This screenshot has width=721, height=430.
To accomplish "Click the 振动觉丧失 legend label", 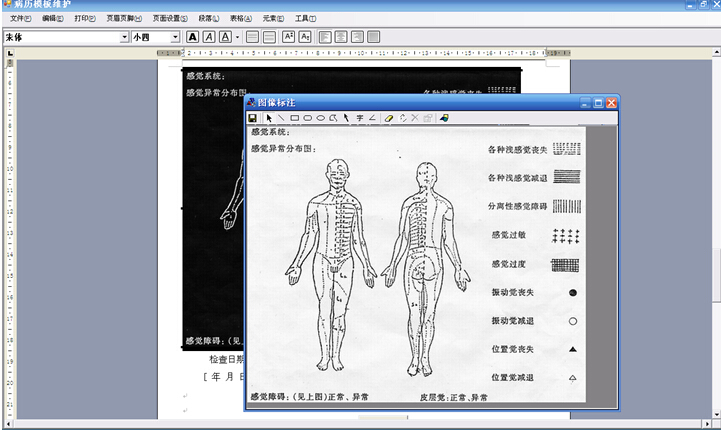I will pos(513,292).
